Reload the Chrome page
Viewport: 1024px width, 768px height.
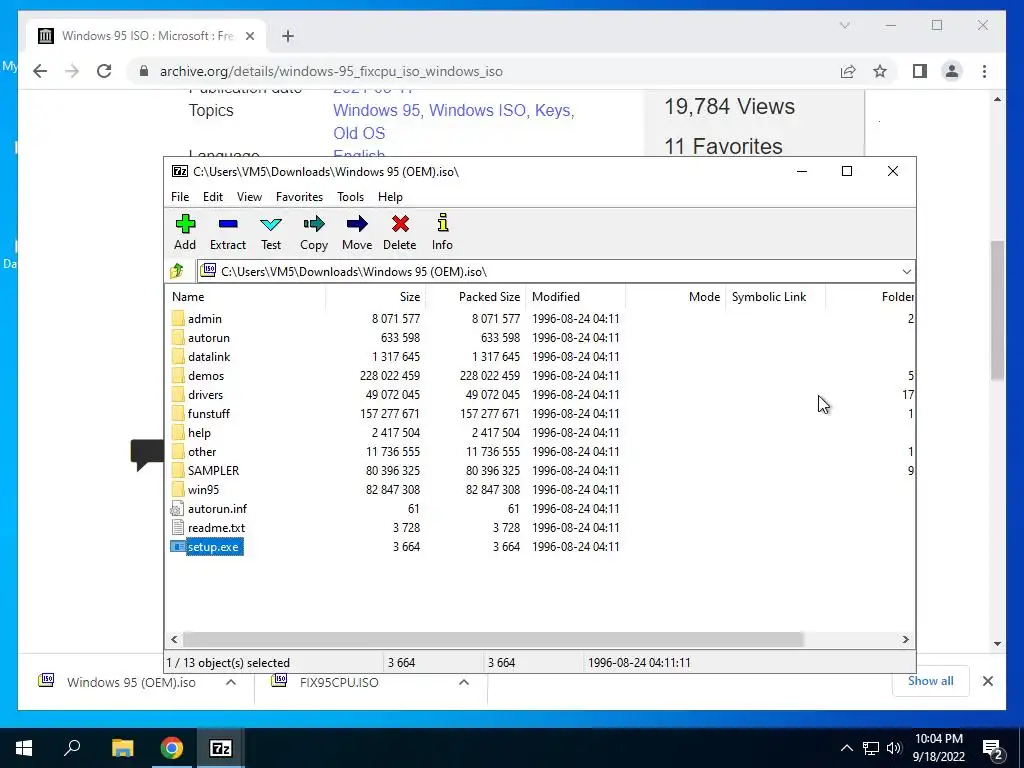(104, 71)
